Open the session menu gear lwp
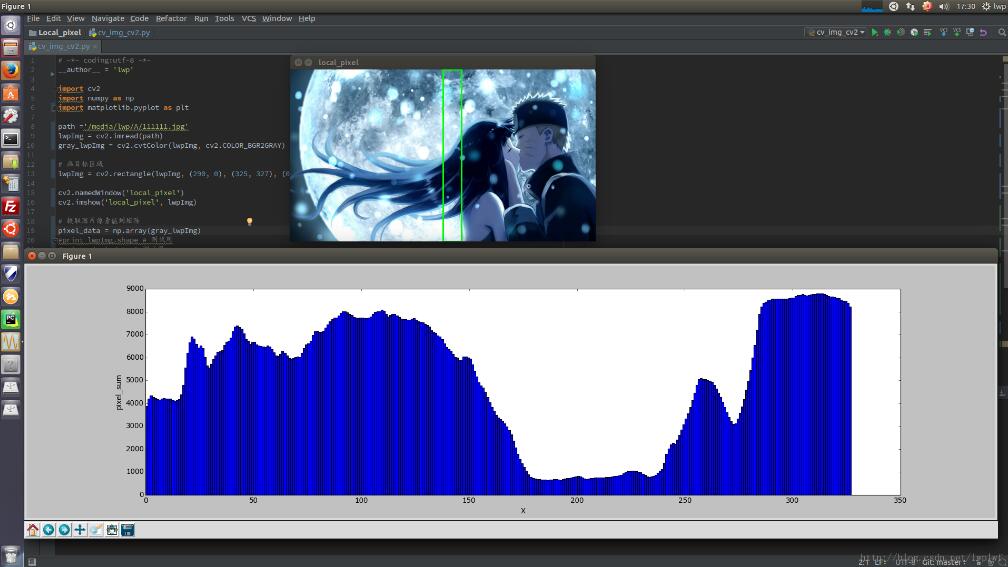This screenshot has width=1008, height=567. tap(994, 6)
